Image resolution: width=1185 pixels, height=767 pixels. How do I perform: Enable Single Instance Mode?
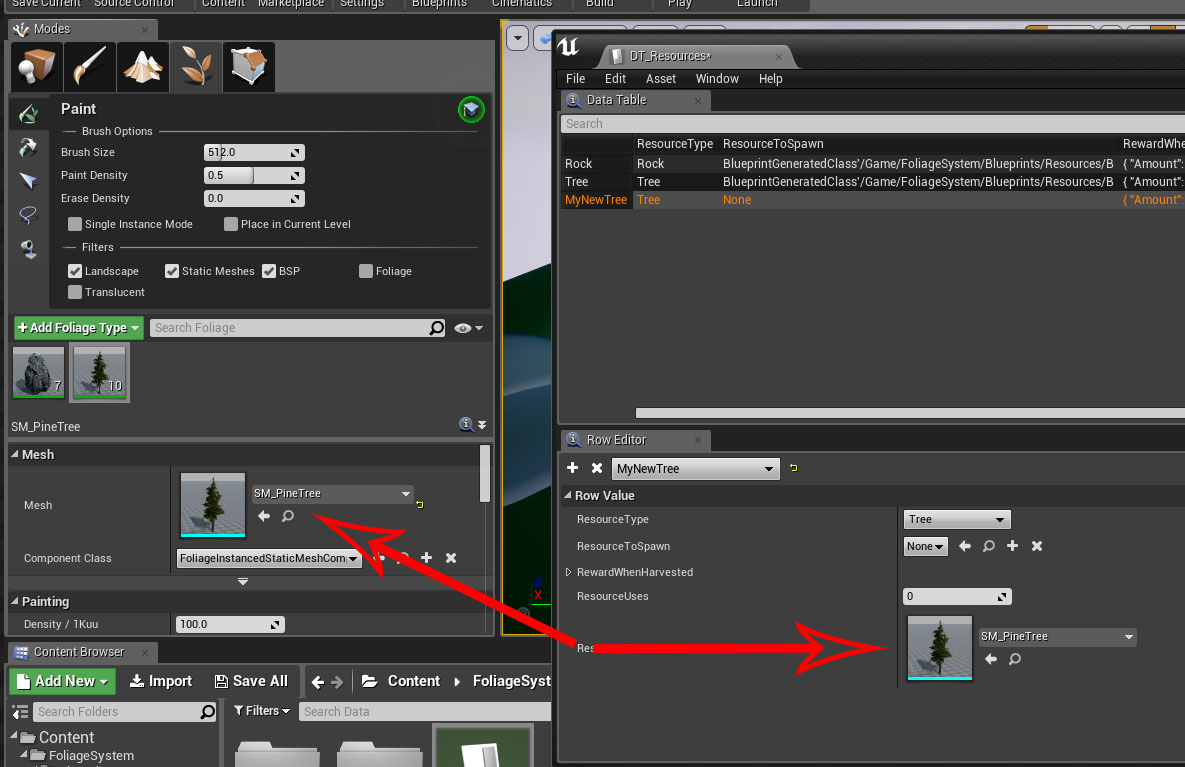pos(75,224)
